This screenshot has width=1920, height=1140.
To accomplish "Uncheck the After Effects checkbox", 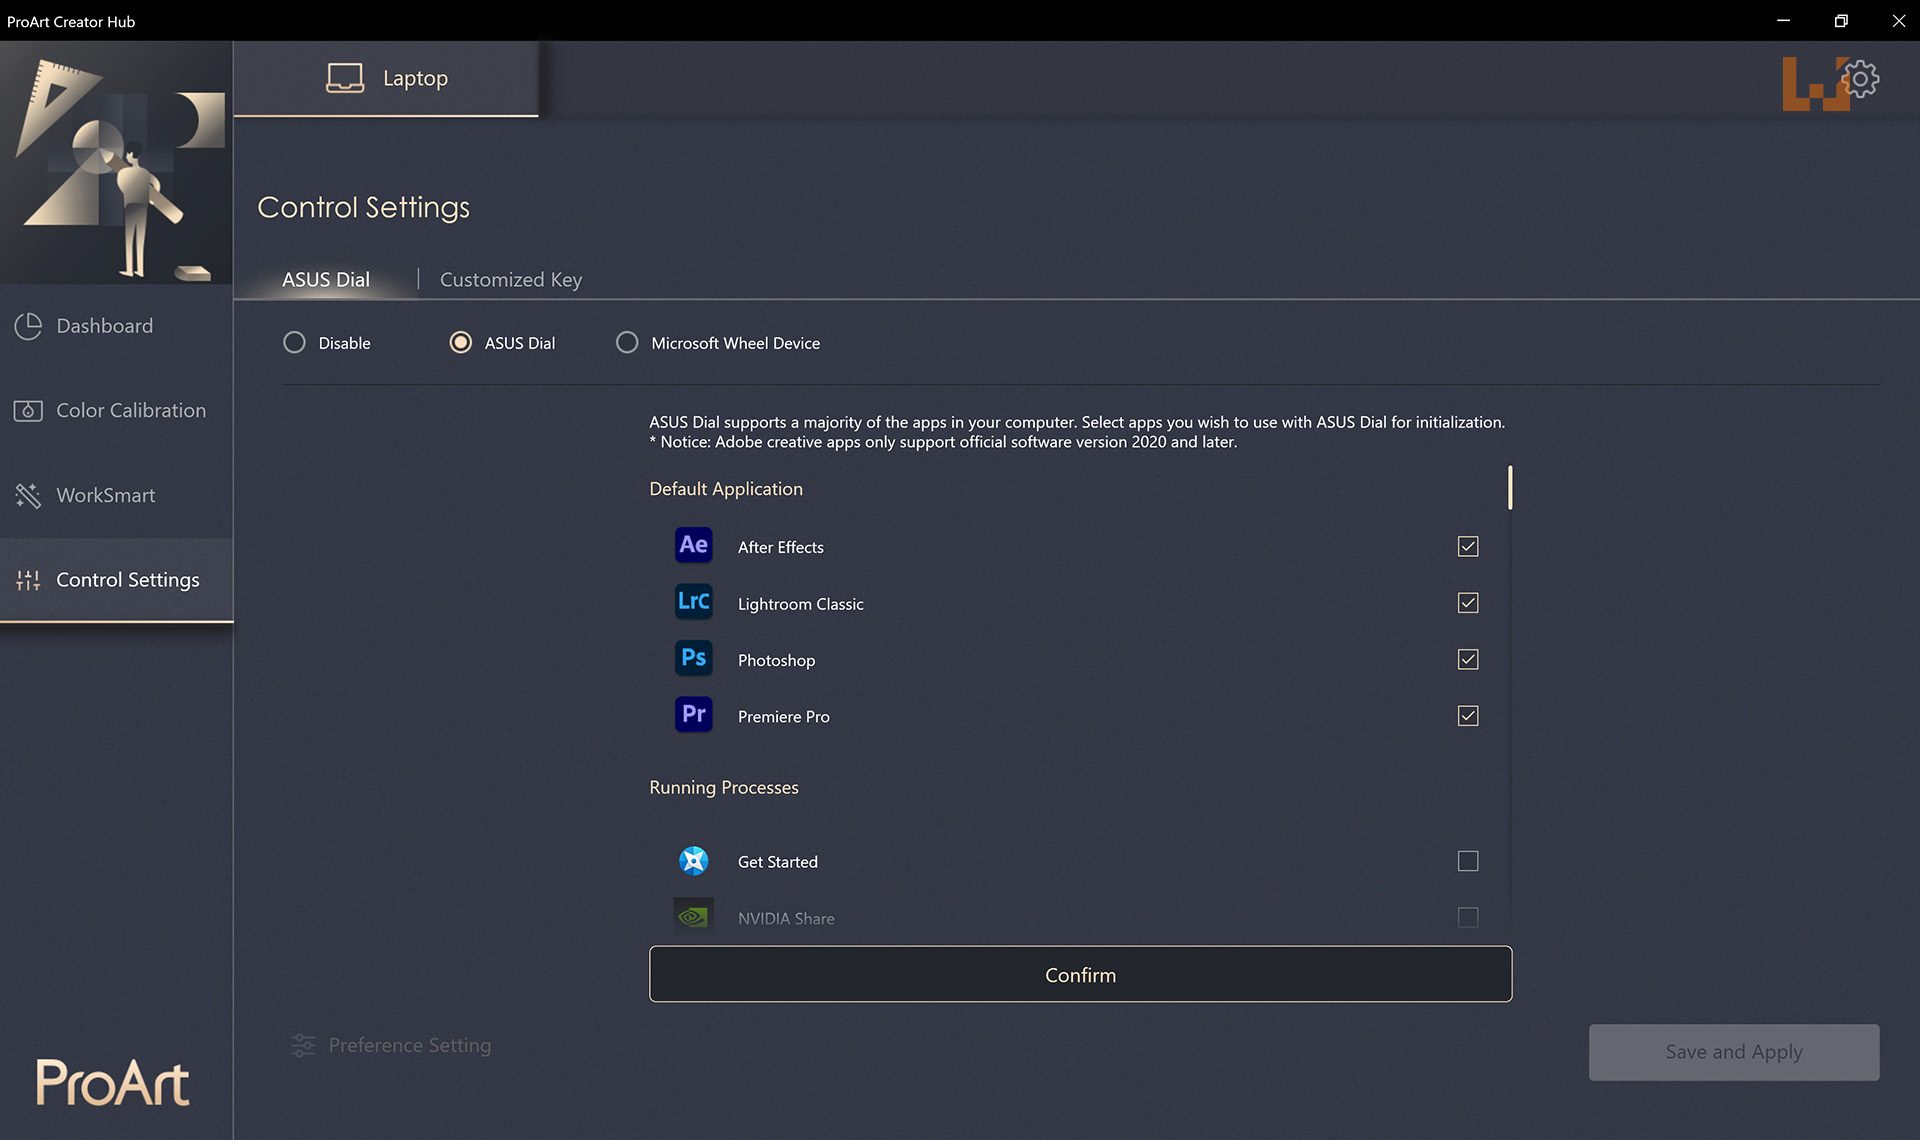I will coord(1467,546).
